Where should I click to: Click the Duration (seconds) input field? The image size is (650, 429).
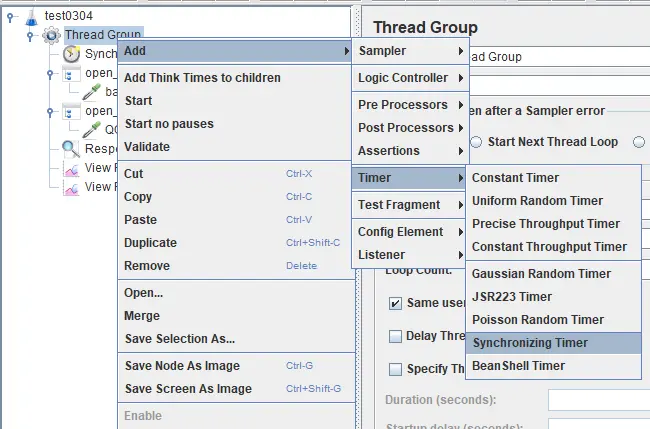599,400
